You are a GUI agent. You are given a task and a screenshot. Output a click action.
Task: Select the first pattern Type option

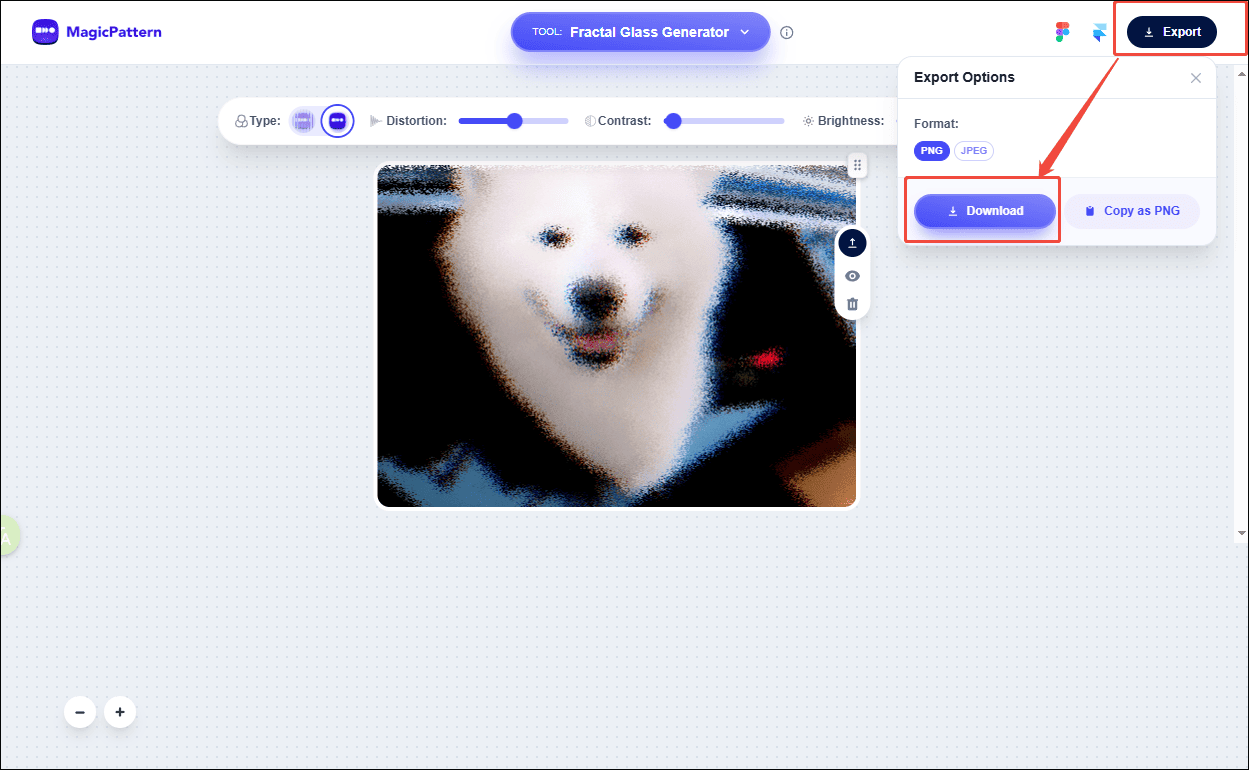(303, 120)
